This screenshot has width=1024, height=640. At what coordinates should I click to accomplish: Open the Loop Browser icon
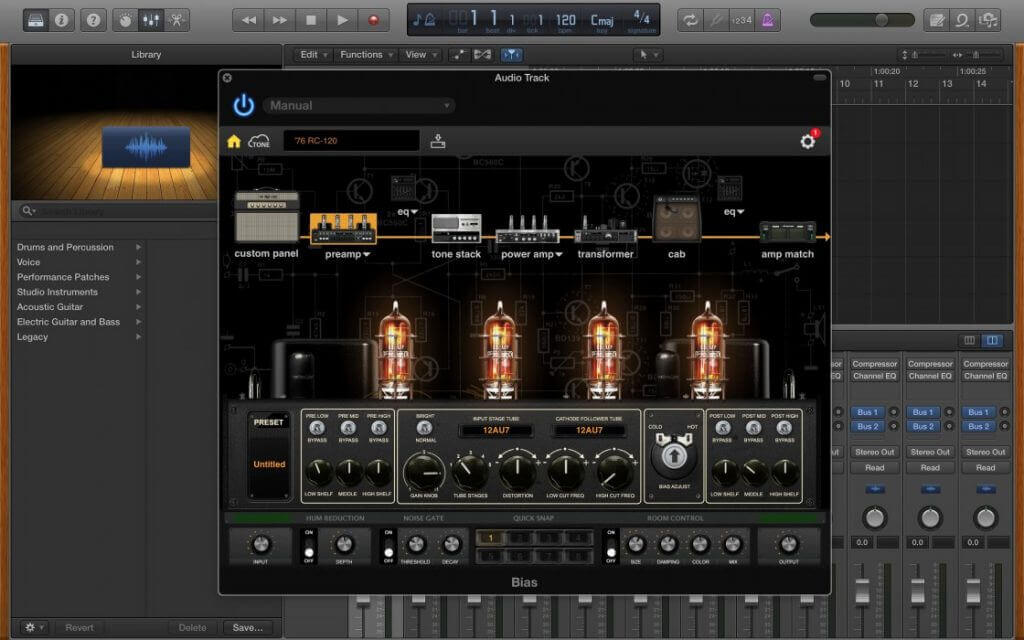pos(962,20)
